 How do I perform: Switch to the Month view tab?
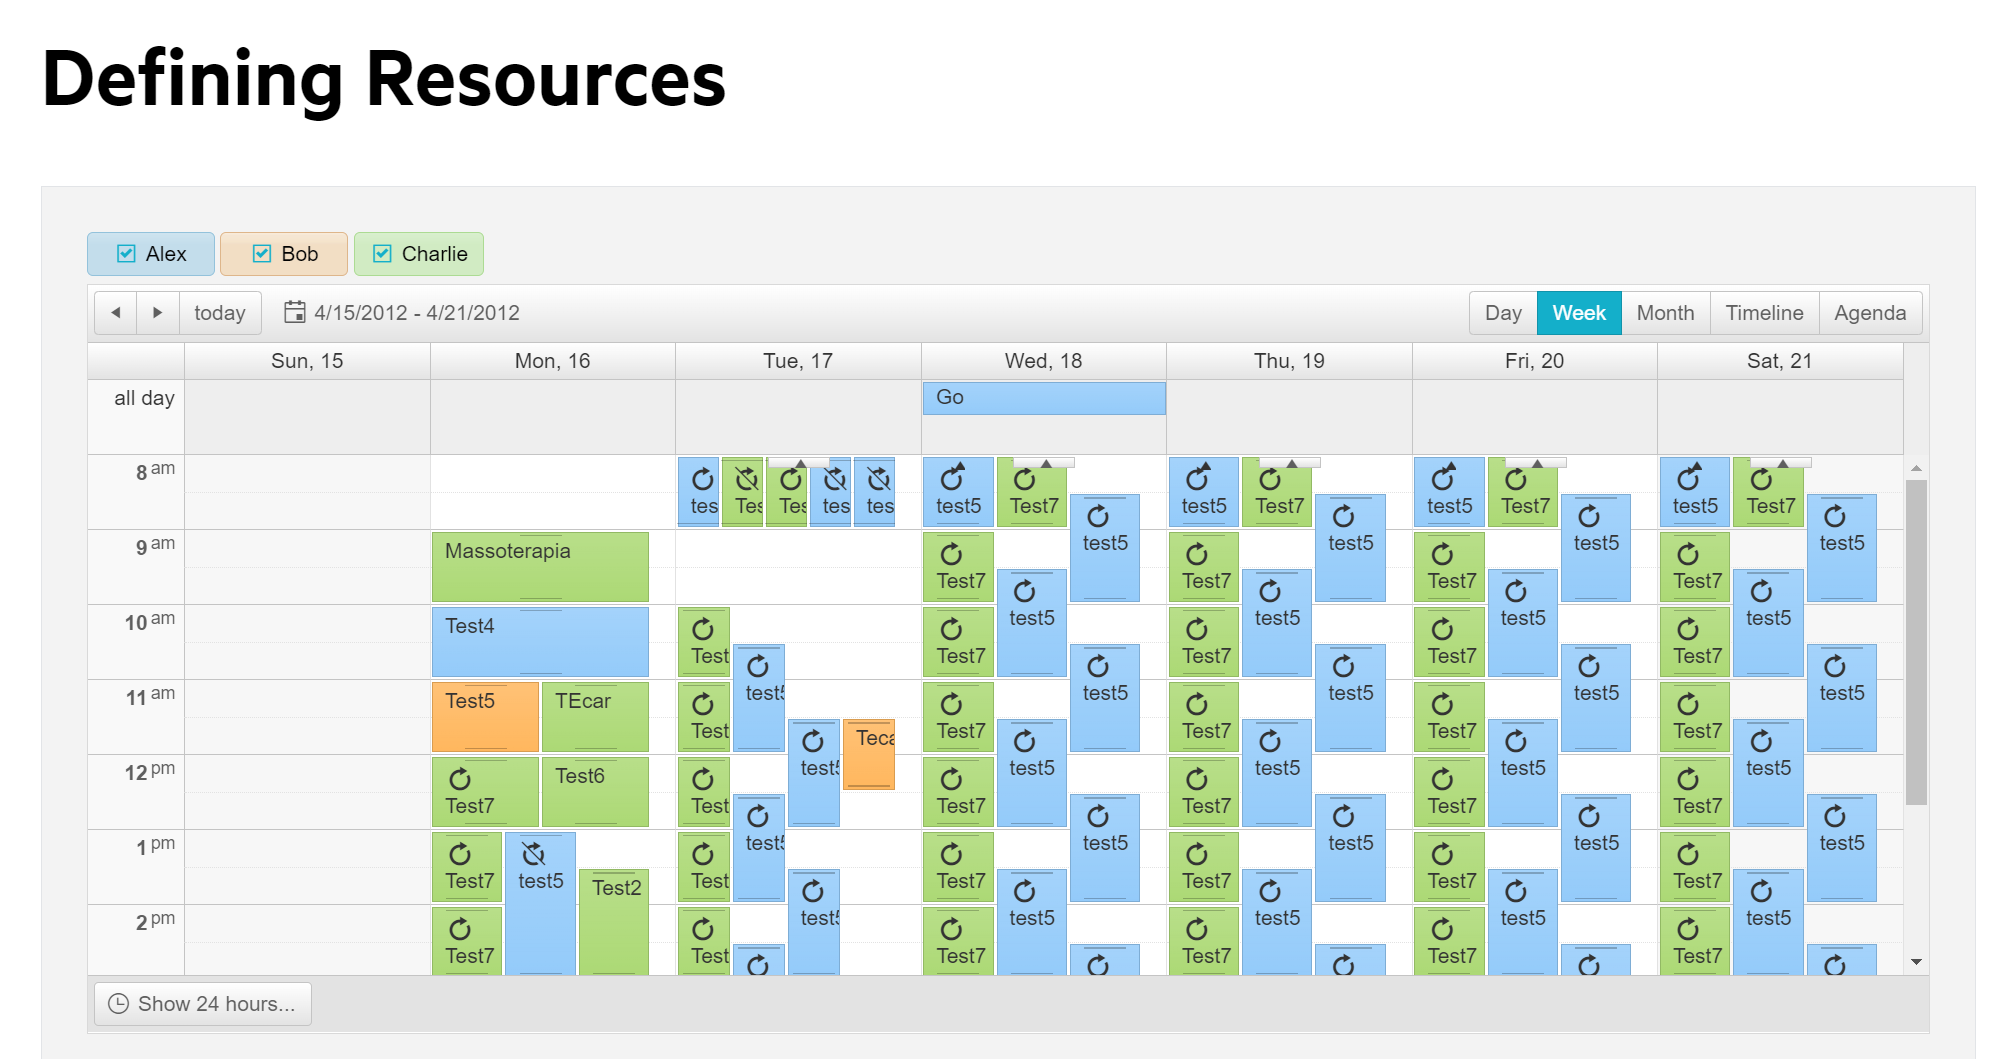pyautogui.click(x=1665, y=312)
